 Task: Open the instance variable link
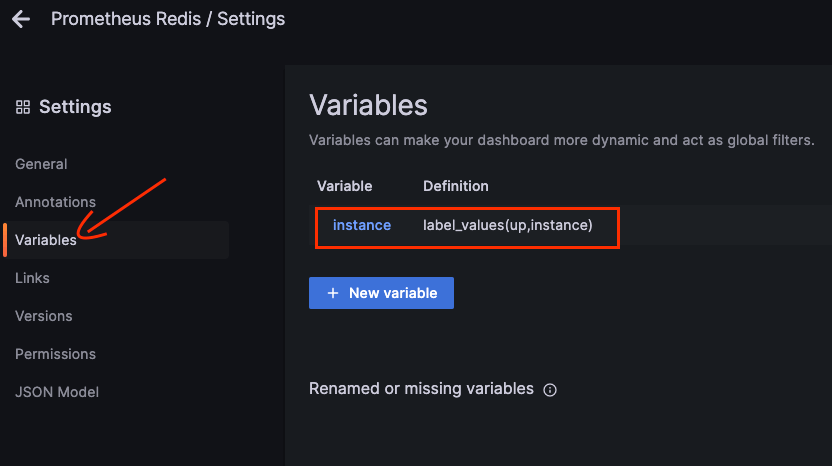pyautogui.click(x=361, y=225)
